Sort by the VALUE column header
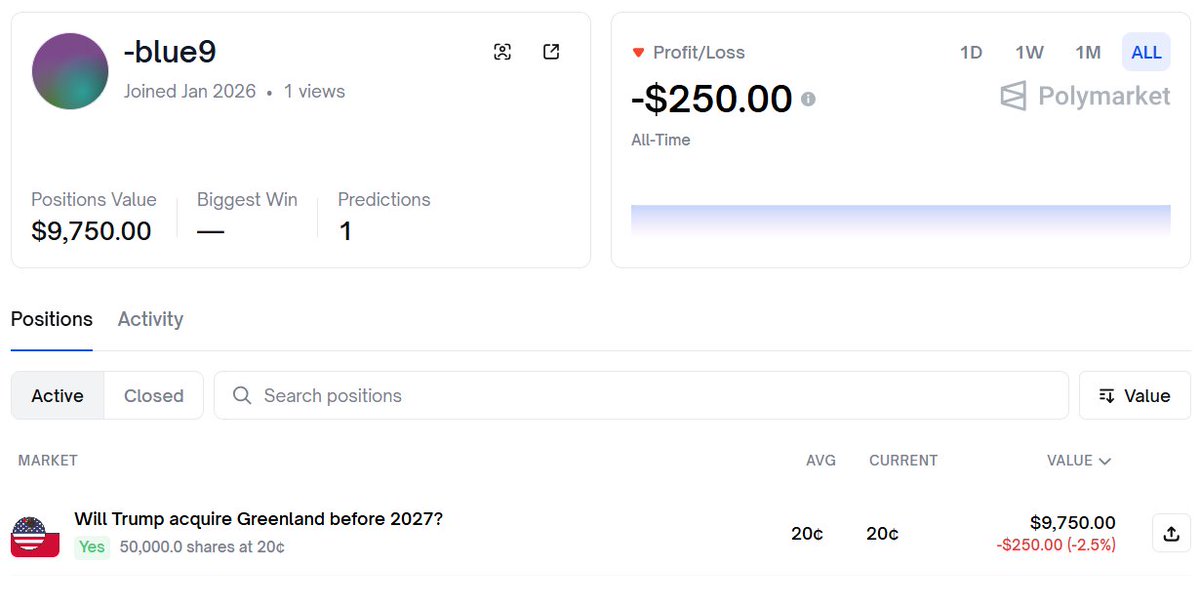1200x607 pixels. [1078, 461]
